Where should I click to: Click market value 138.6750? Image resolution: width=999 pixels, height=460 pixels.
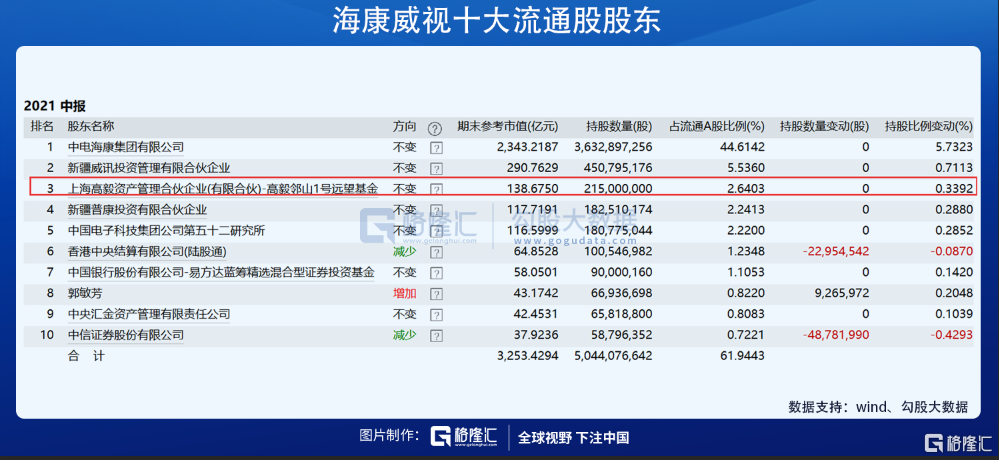531,189
